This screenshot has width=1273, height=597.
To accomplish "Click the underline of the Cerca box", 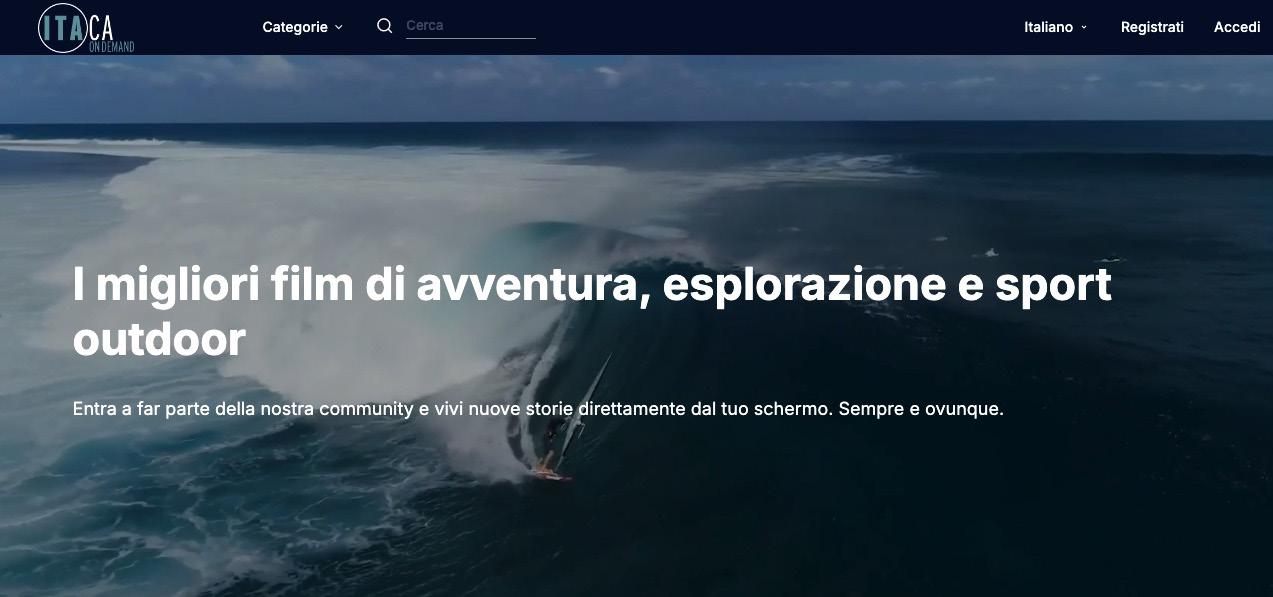I will pyautogui.click(x=470, y=38).
